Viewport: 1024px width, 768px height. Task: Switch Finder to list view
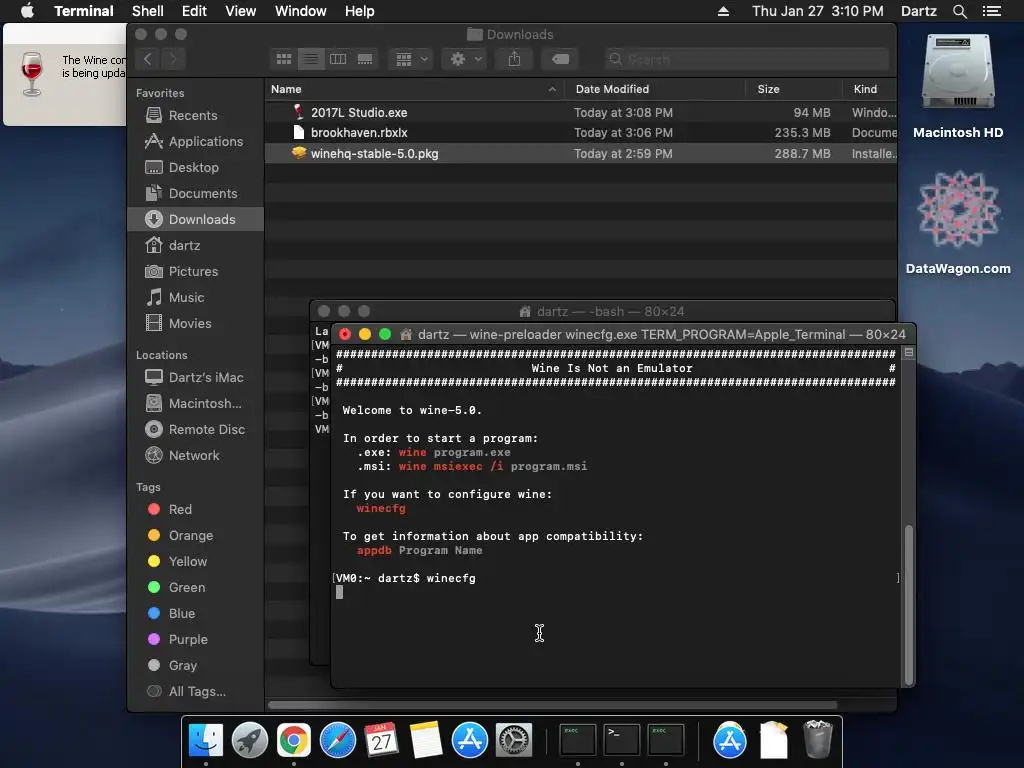coord(311,59)
